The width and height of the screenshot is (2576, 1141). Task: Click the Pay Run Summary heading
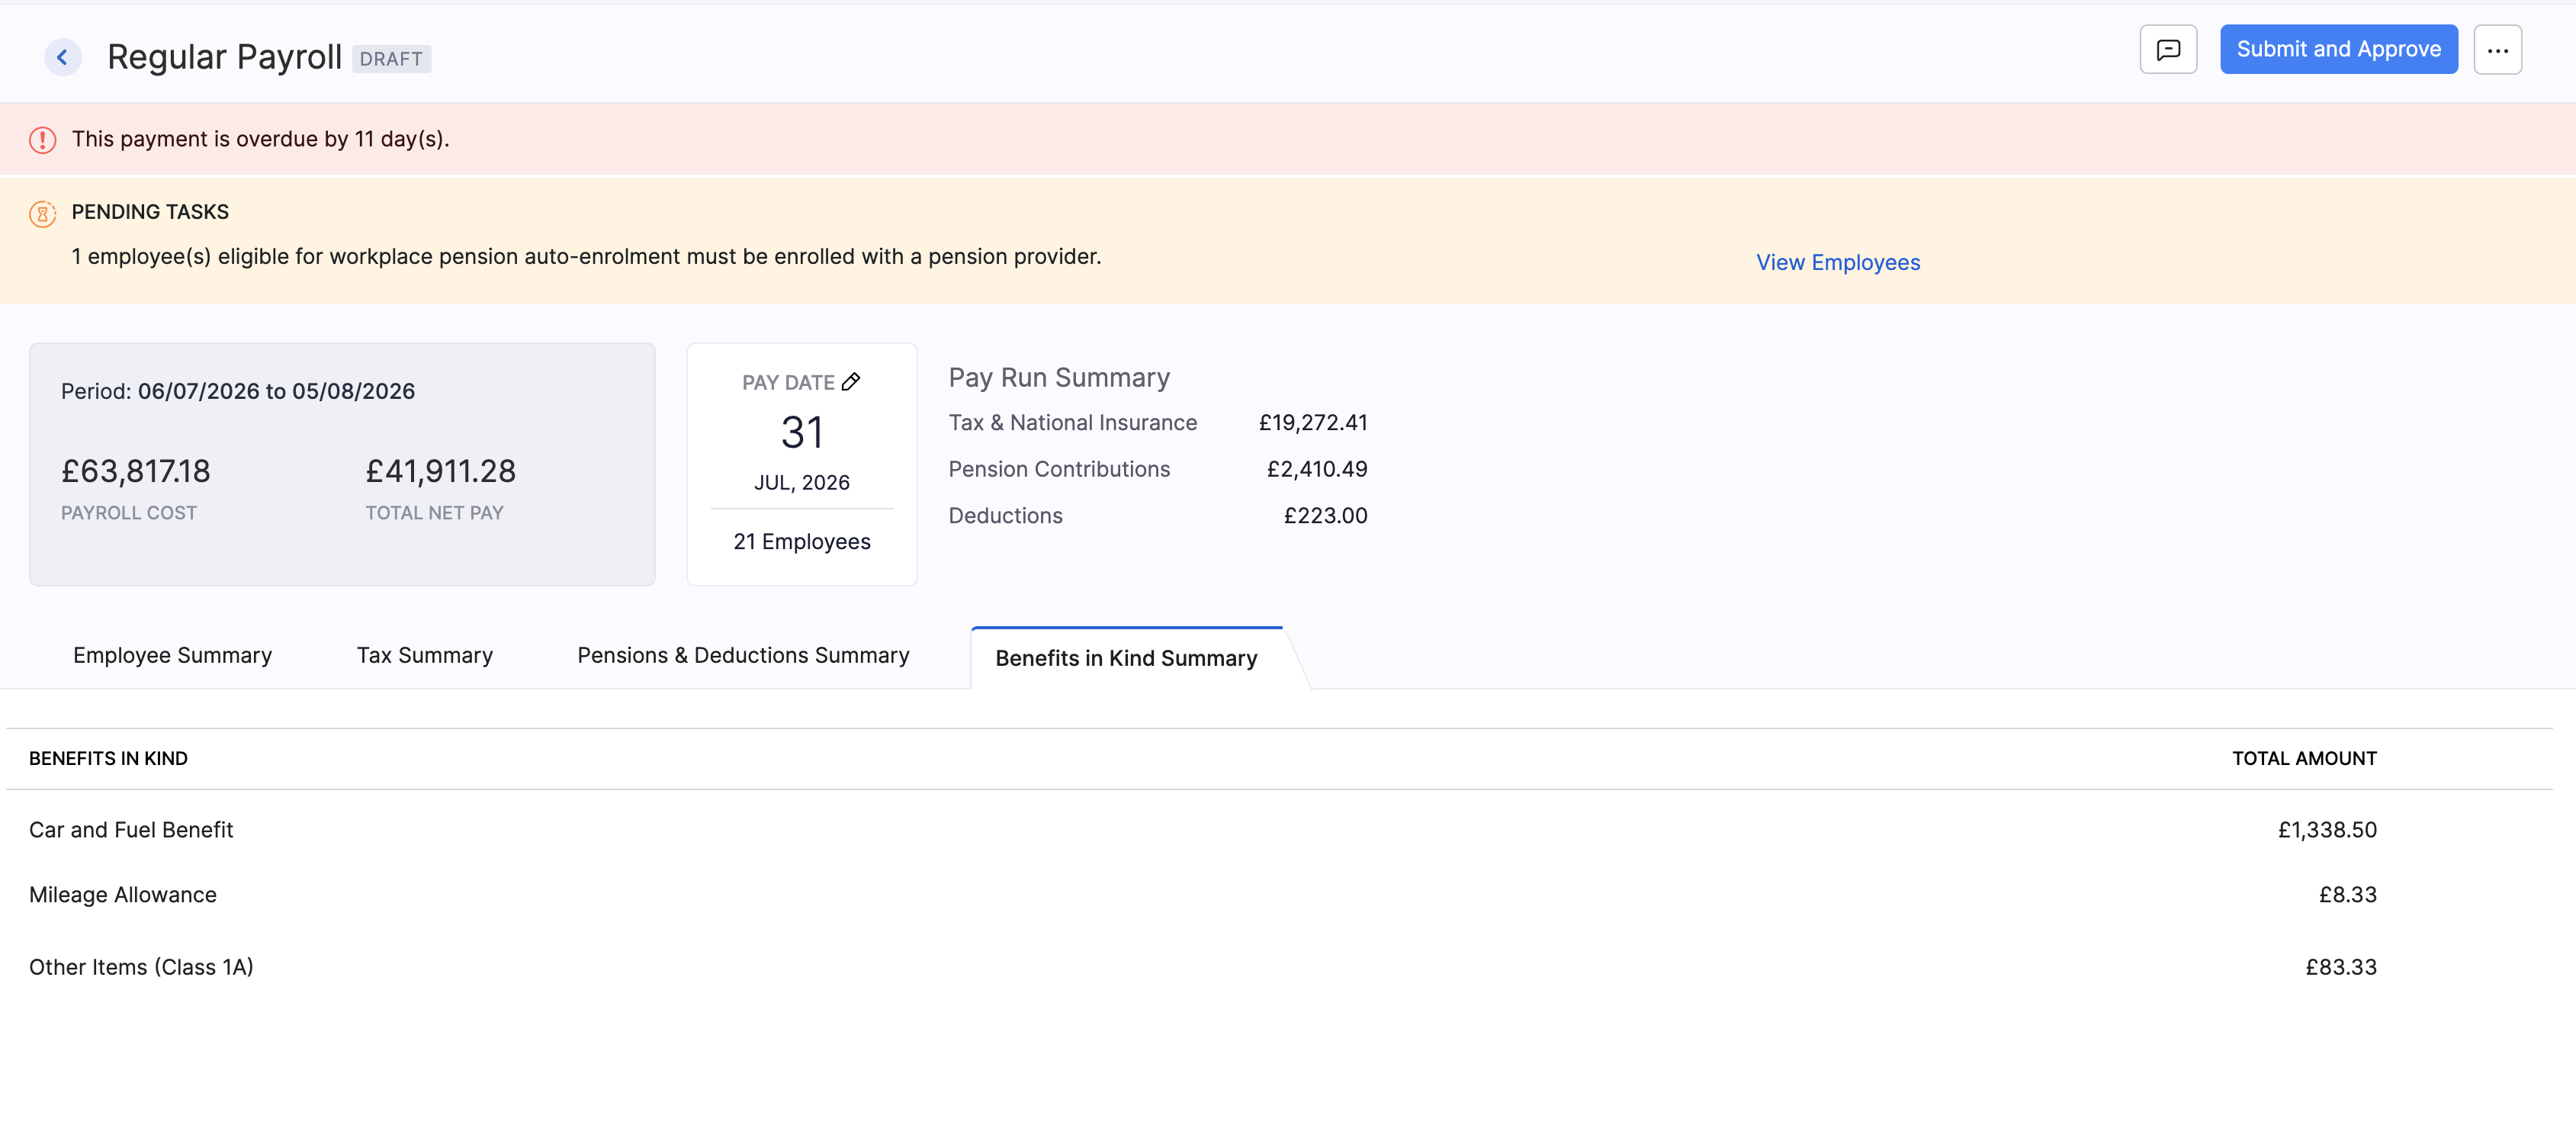click(1059, 377)
